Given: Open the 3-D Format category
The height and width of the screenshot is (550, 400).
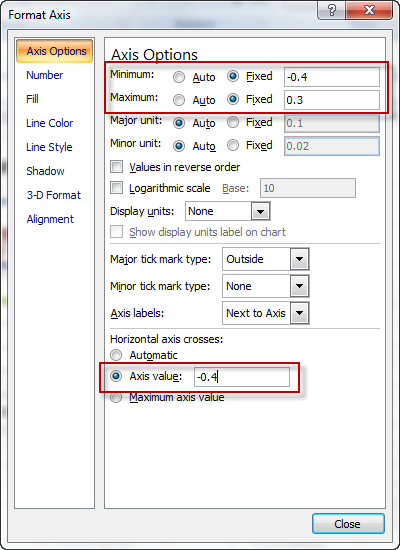Looking at the screenshot, I should pyautogui.click(x=54, y=195).
